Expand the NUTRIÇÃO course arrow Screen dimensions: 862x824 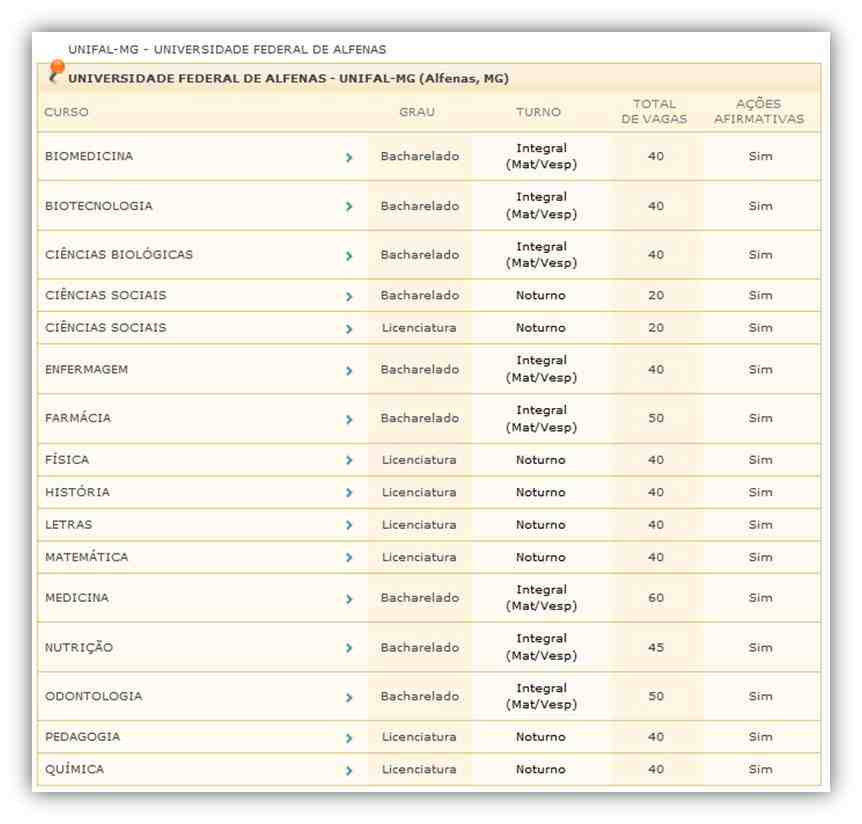click(x=349, y=649)
